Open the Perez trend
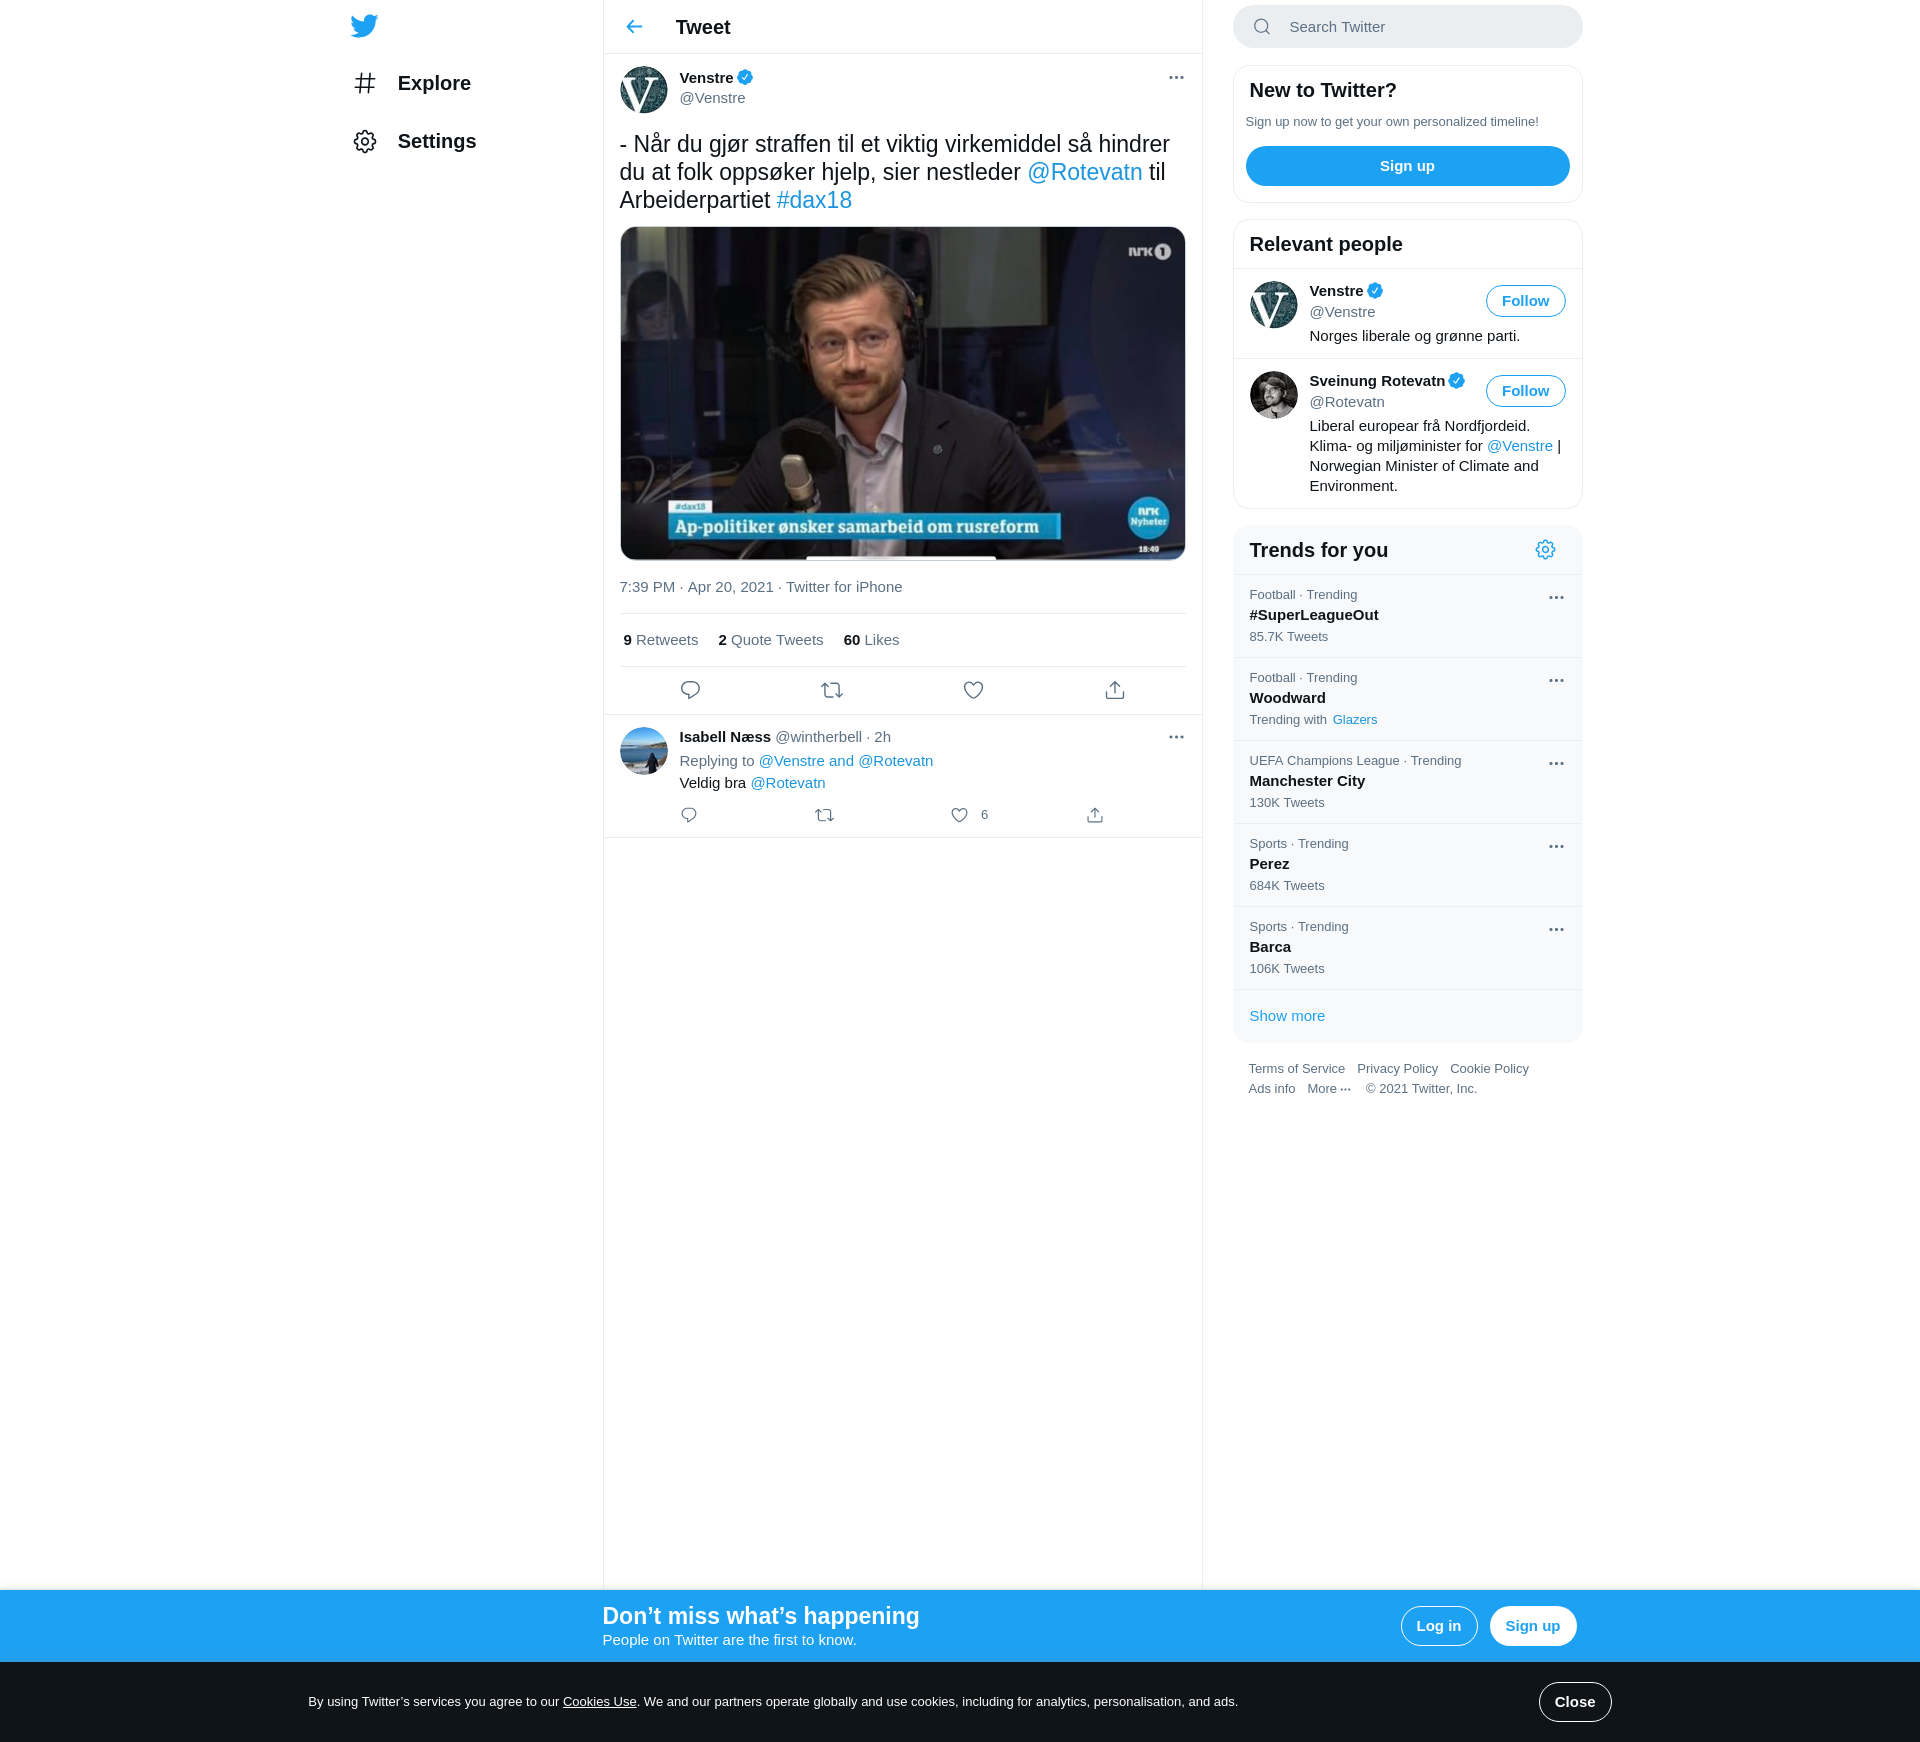 click(x=1269, y=864)
